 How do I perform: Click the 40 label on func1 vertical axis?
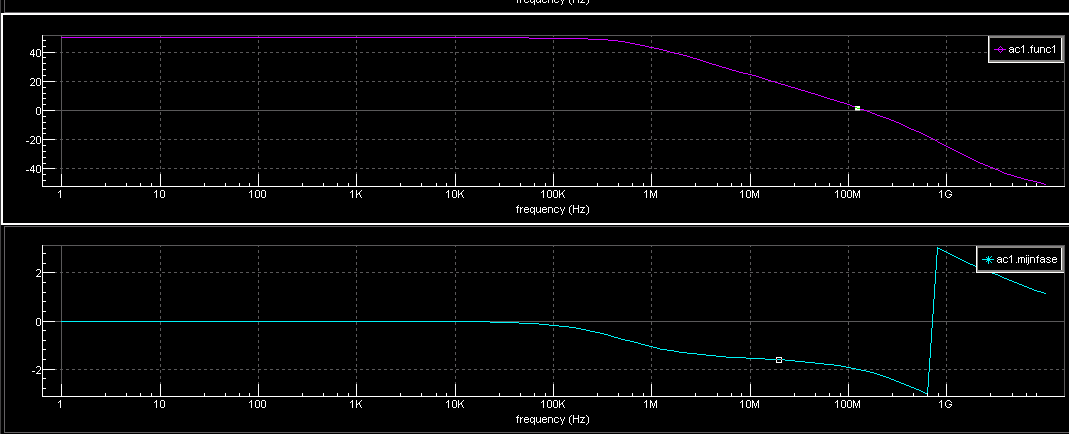pos(33,52)
